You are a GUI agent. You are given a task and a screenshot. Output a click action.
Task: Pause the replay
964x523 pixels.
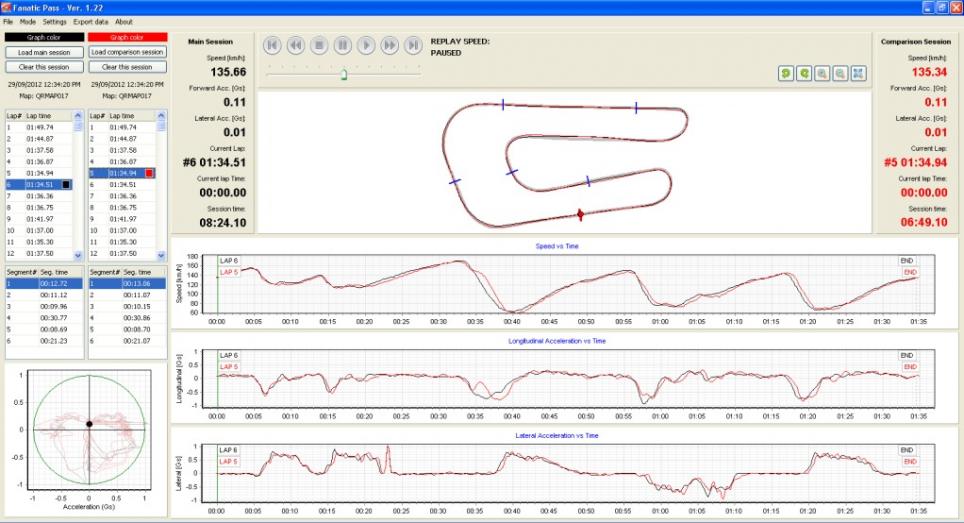coord(342,45)
